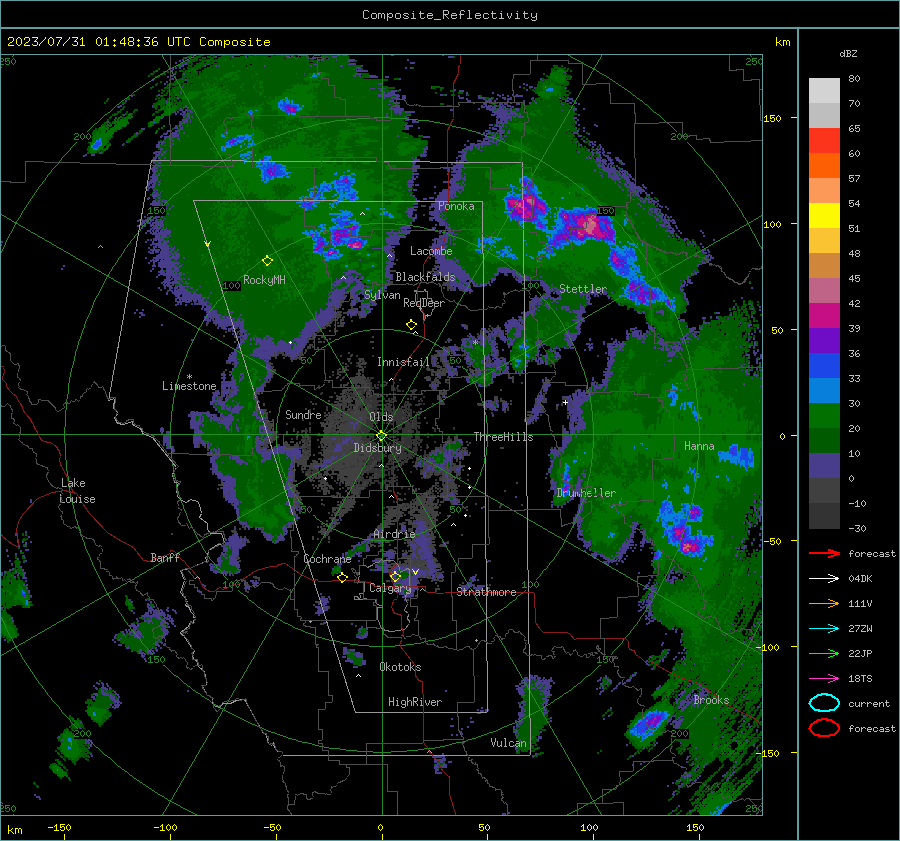This screenshot has width=900, height=841.
Task: Click the Lake Louise label
Action: pyautogui.click(x=78, y=491)
